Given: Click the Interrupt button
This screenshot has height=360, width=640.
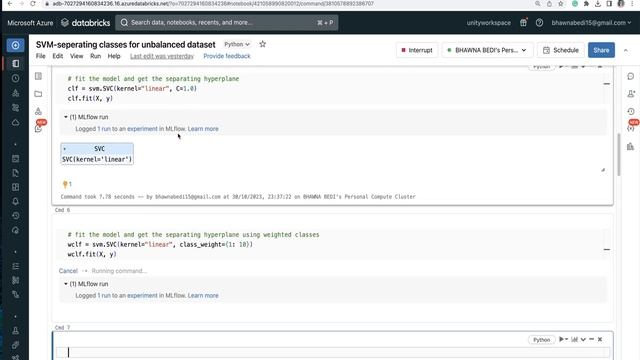Looking at the screenshot, I should [417, 50].
